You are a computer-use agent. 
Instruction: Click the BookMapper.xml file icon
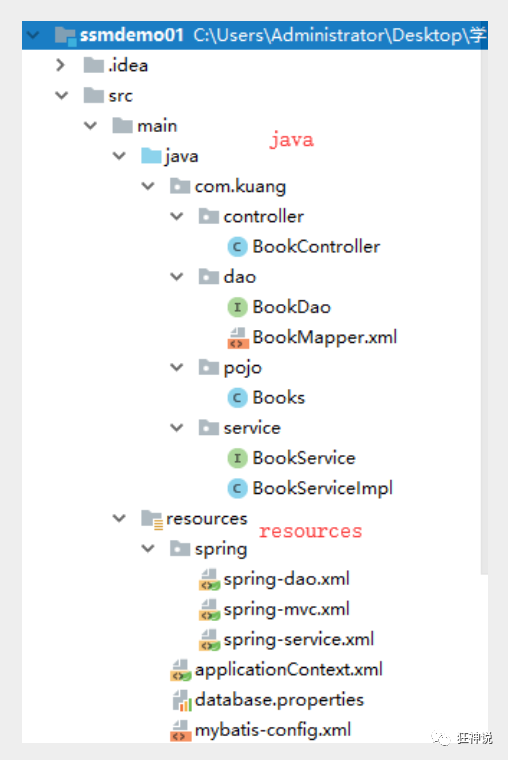pyautogui.click(x=238, y=338)
